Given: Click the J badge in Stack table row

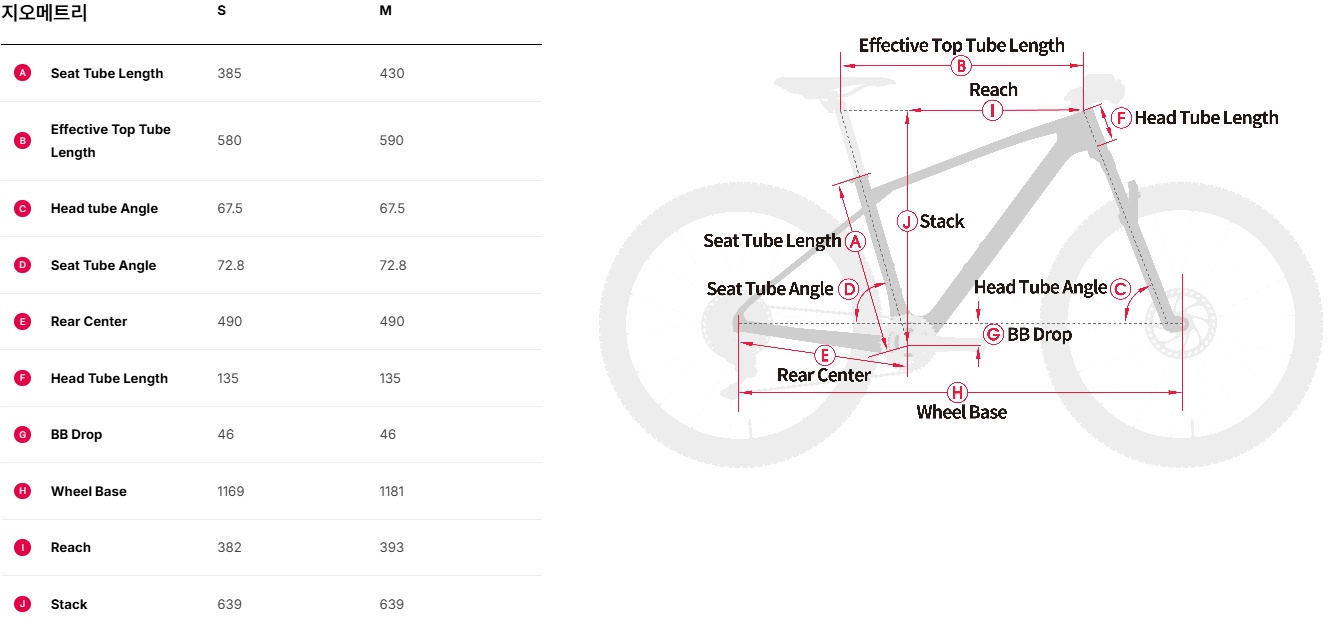Looking at the screenshot, I should (x=23, y=604).
